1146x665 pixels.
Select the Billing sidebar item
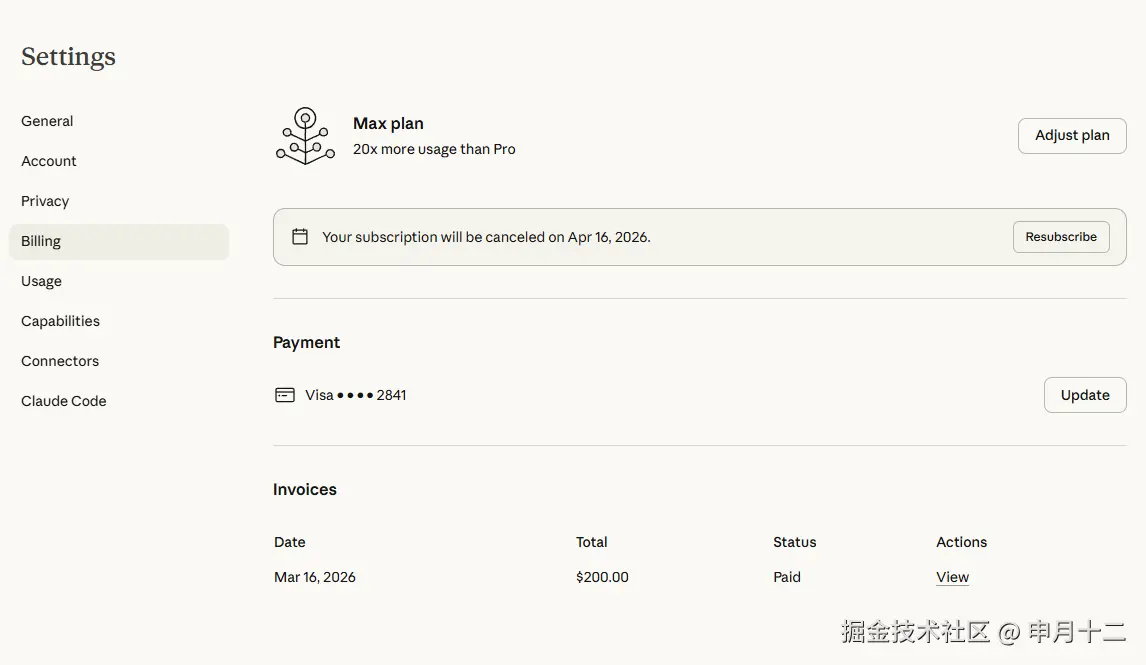coord(41,241)
